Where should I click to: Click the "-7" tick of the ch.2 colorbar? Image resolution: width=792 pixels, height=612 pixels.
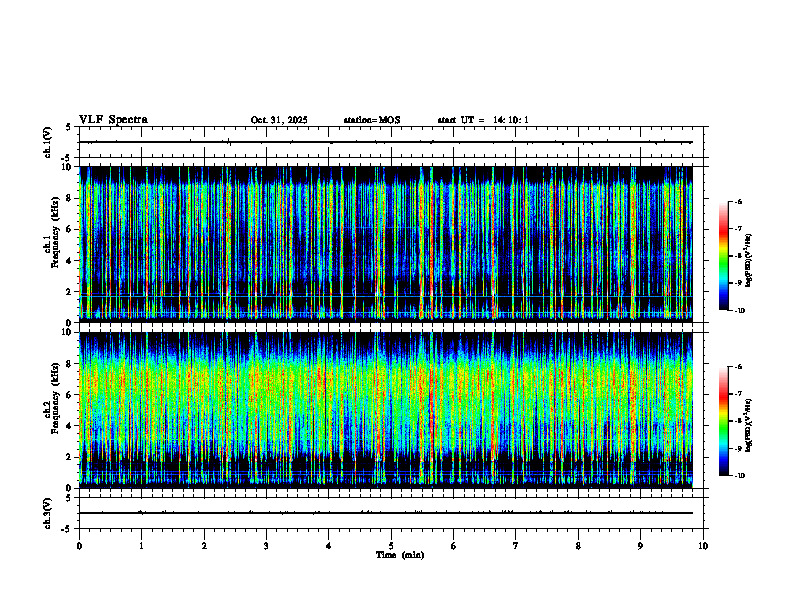(738, 394)
